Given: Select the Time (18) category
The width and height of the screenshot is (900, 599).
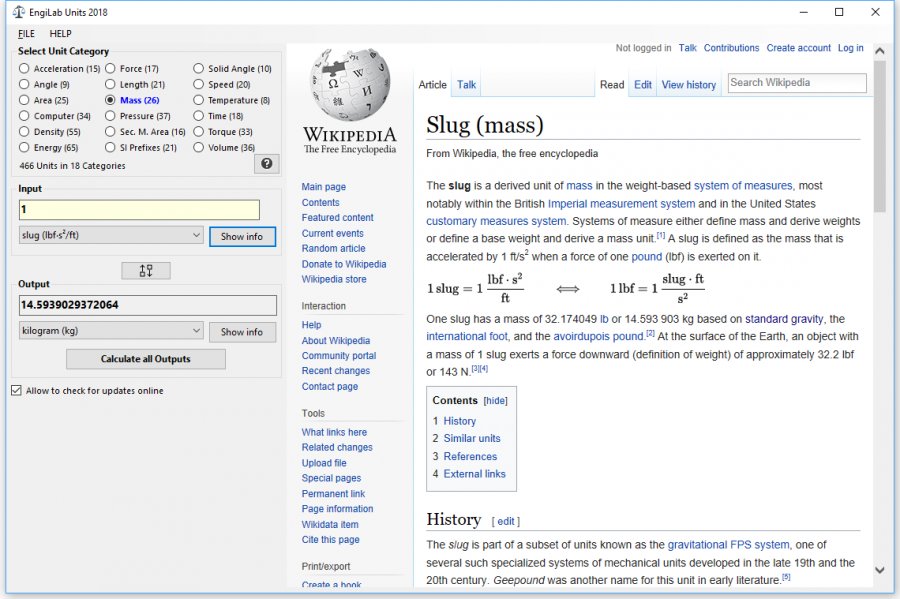Looking at the screenshot, I should coord(219,116).
